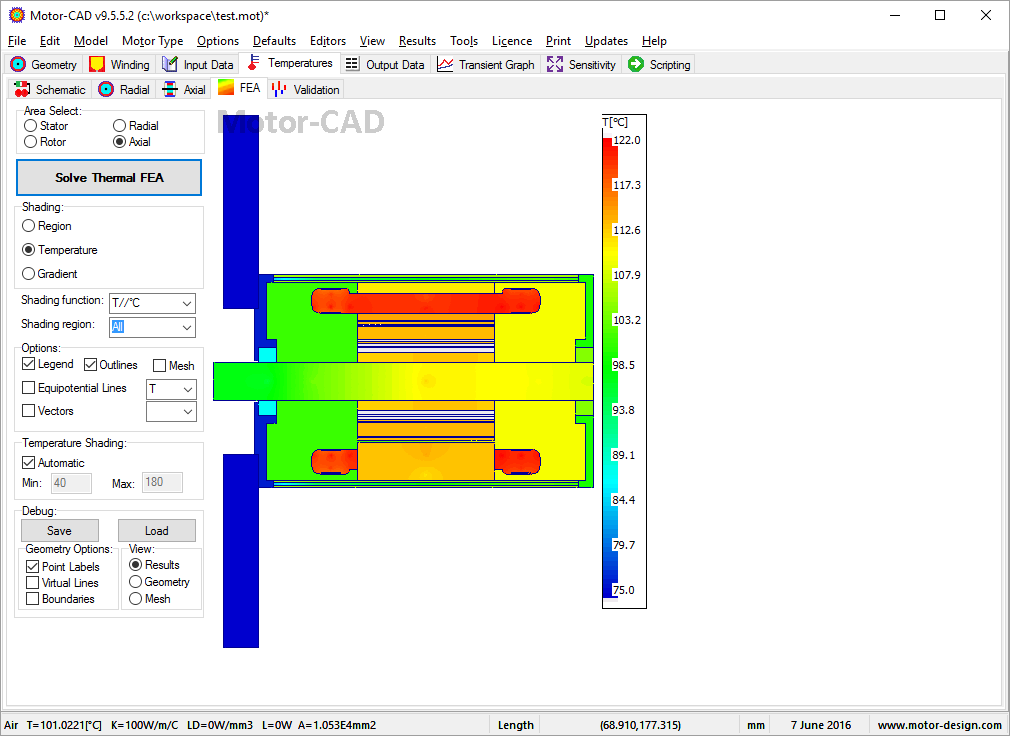1010x736 pixels.
Task: Open the Print menu
Action: [558, 41]
